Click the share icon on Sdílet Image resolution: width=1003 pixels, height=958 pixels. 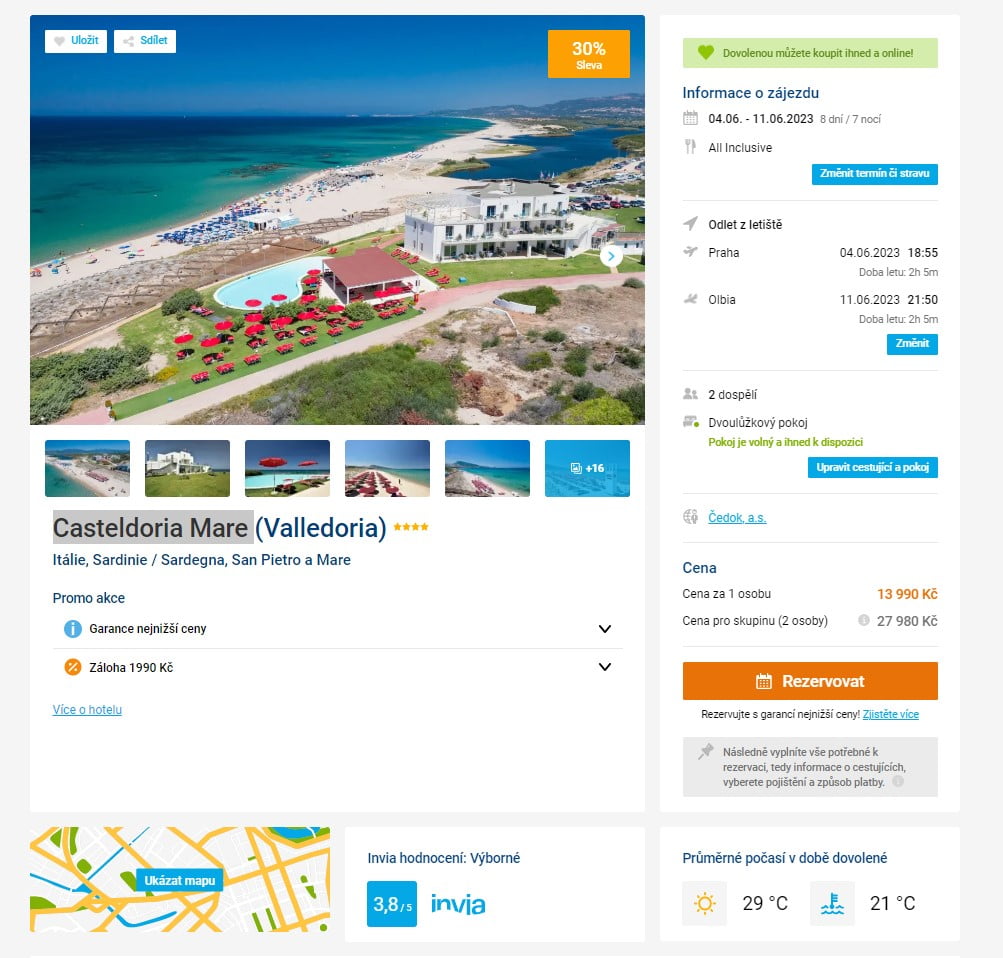(128, 41)
